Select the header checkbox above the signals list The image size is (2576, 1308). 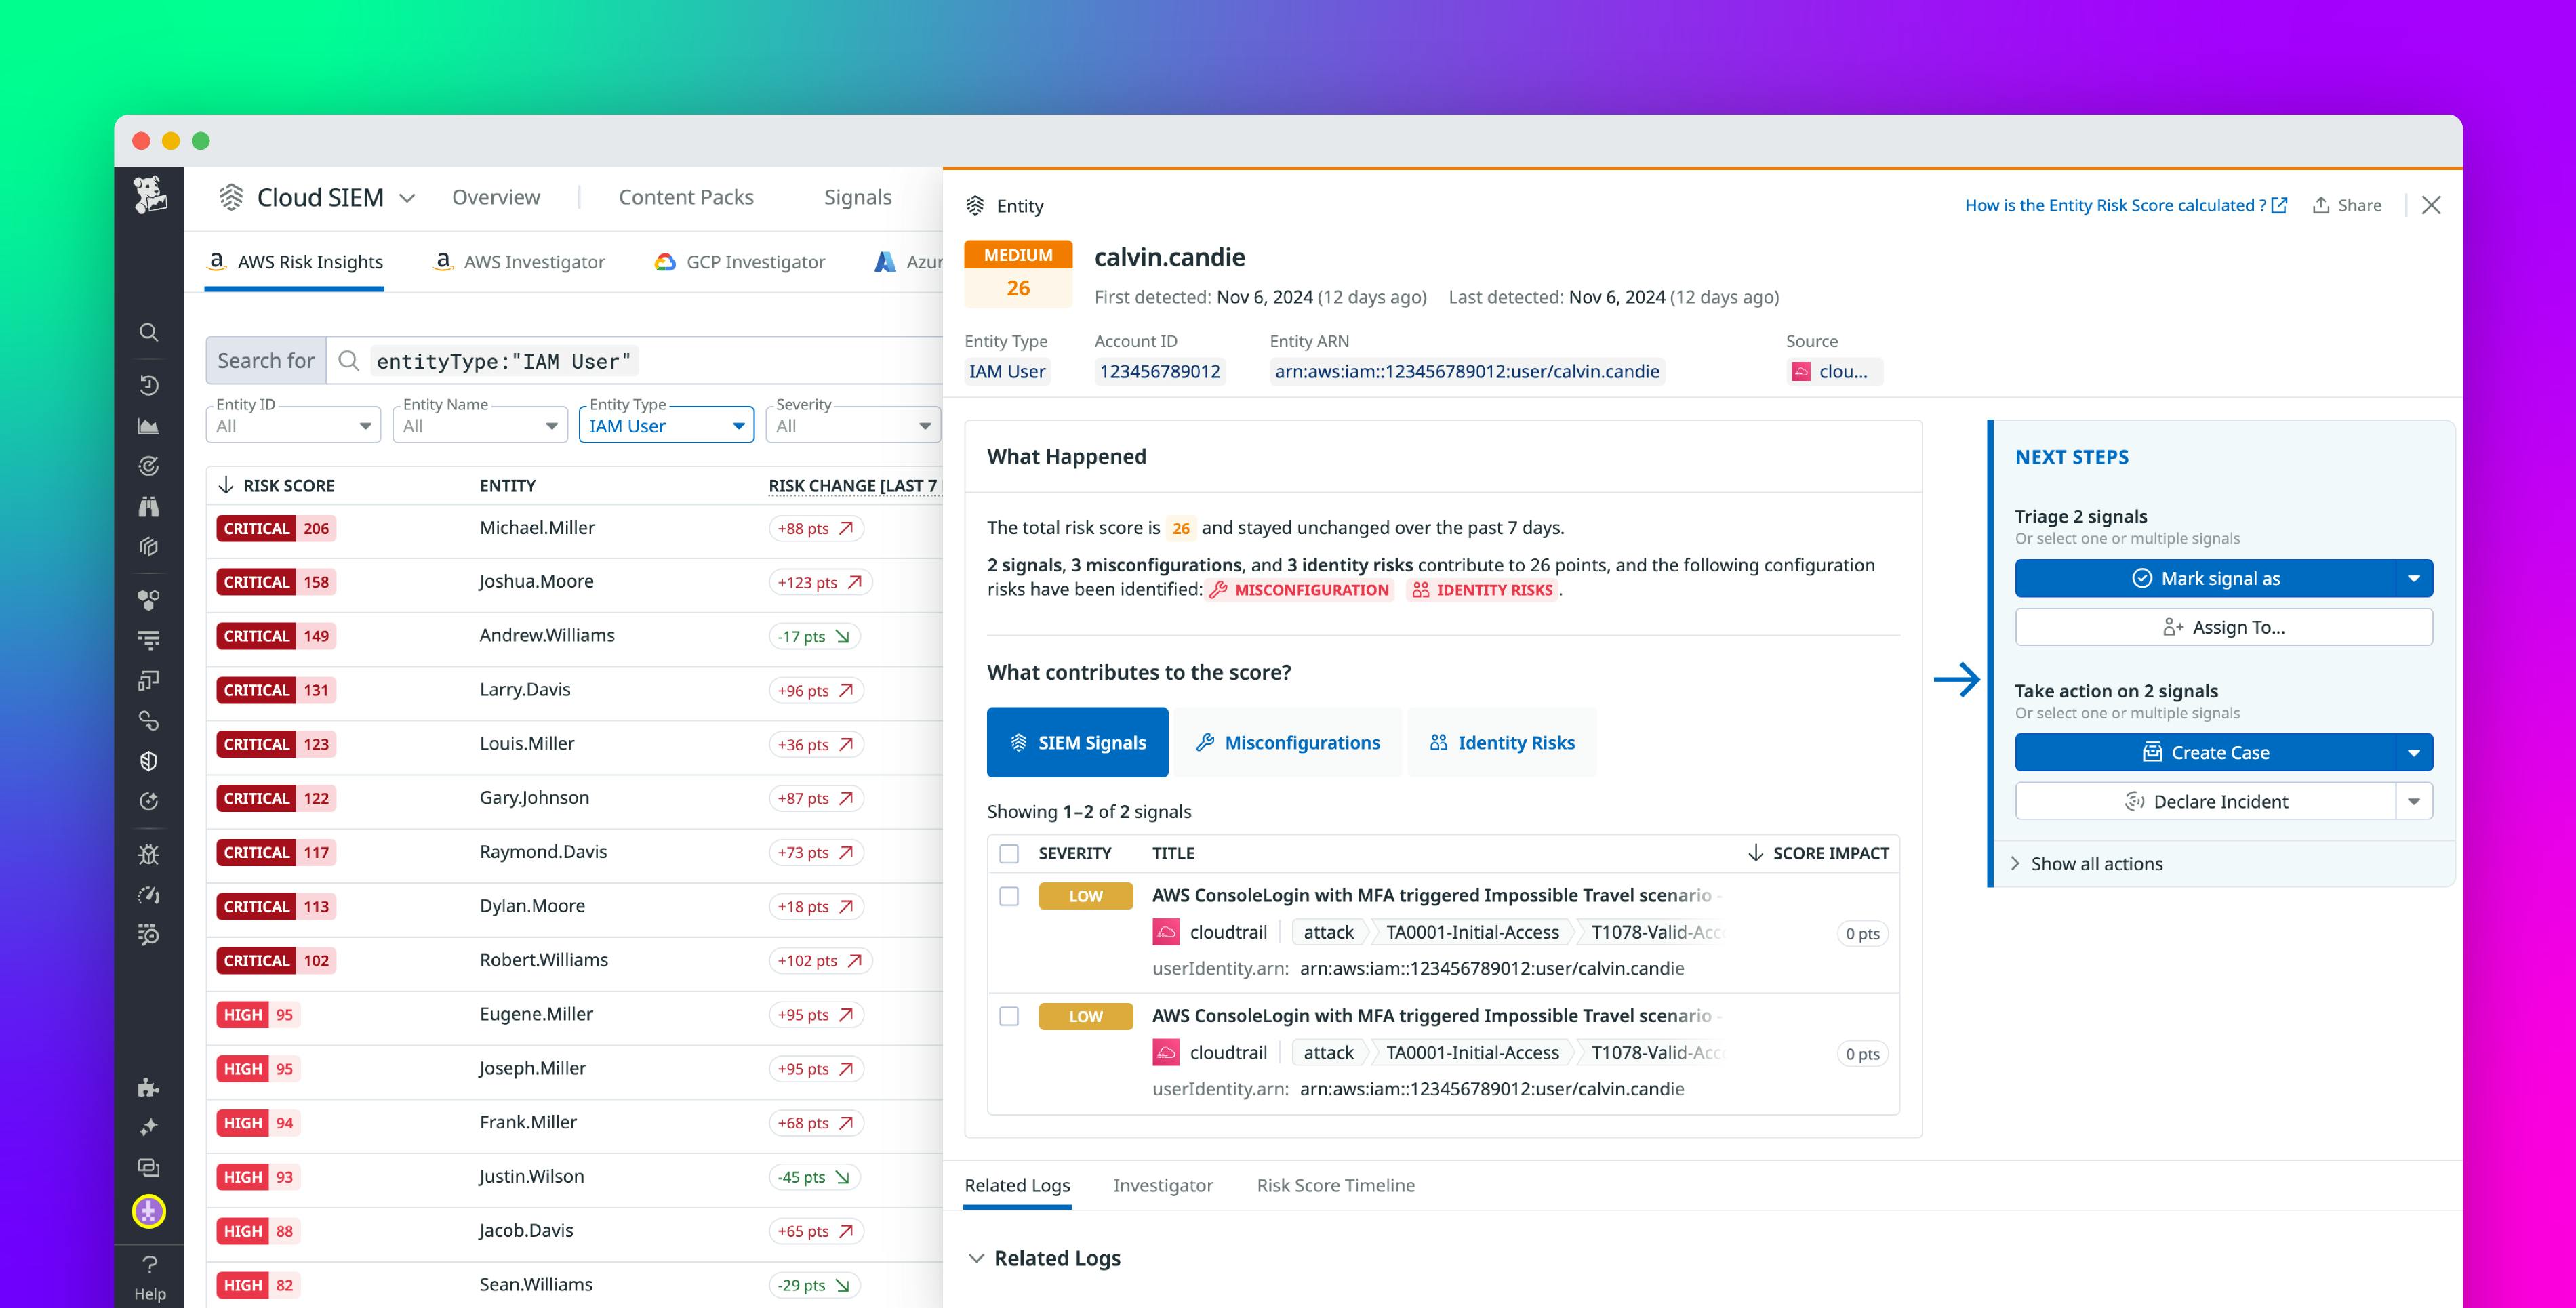pos(1008,852)
